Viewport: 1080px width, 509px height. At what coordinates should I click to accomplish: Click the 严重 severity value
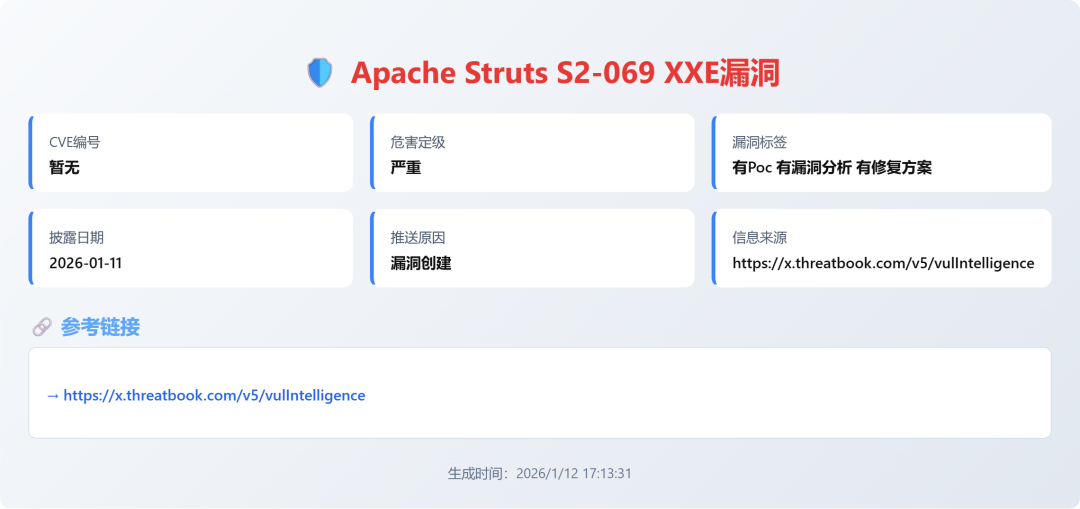(406, 167)
